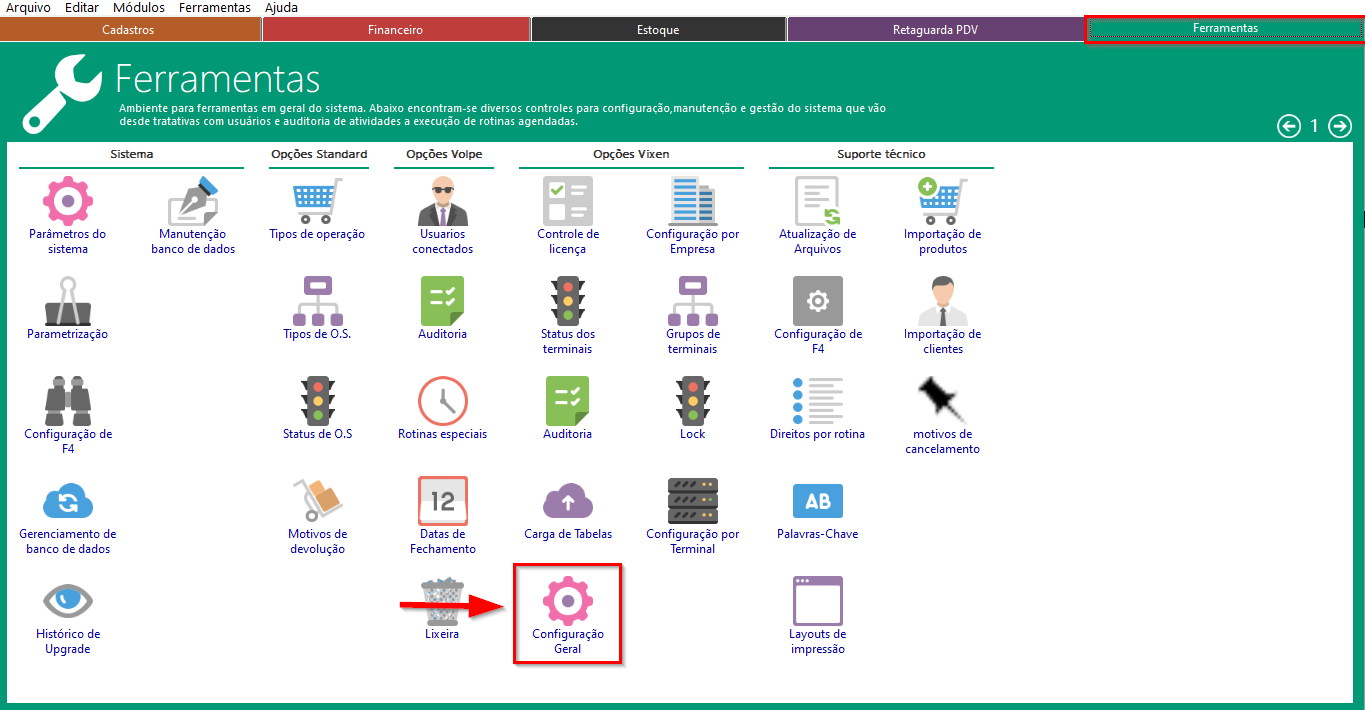Open Palavras-Chave icon
The width and height of the screenshot is (1365, 710).
(x=817, y=501)
